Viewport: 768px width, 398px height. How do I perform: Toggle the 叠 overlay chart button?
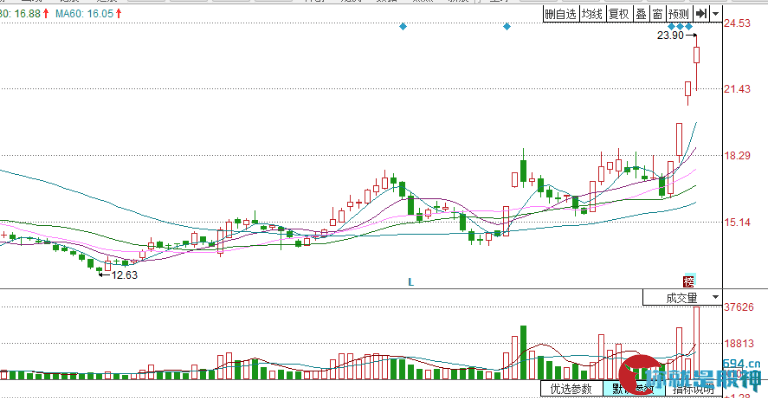click(x=641, y=14)
